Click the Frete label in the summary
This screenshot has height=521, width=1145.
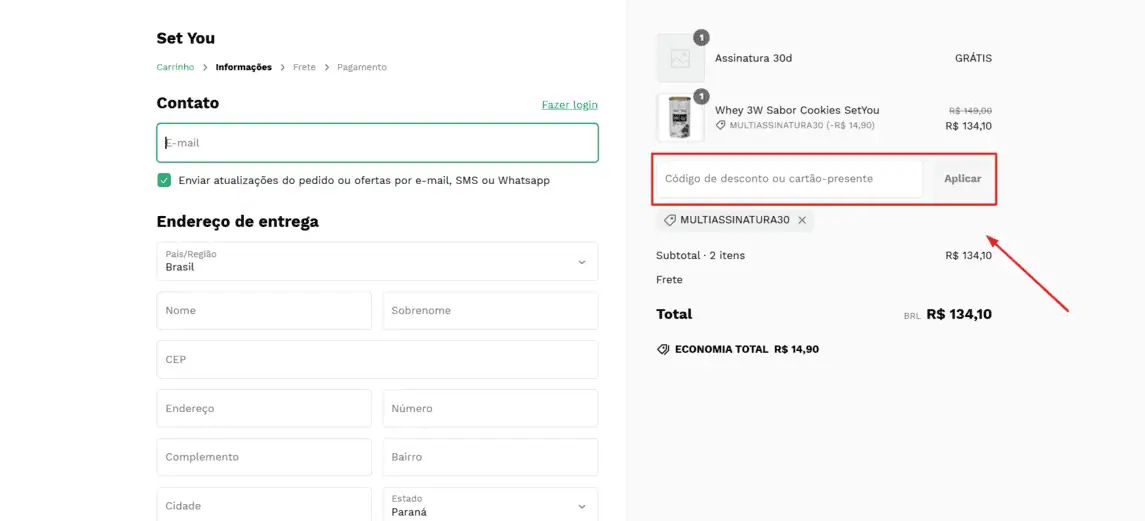click(670, 280)
